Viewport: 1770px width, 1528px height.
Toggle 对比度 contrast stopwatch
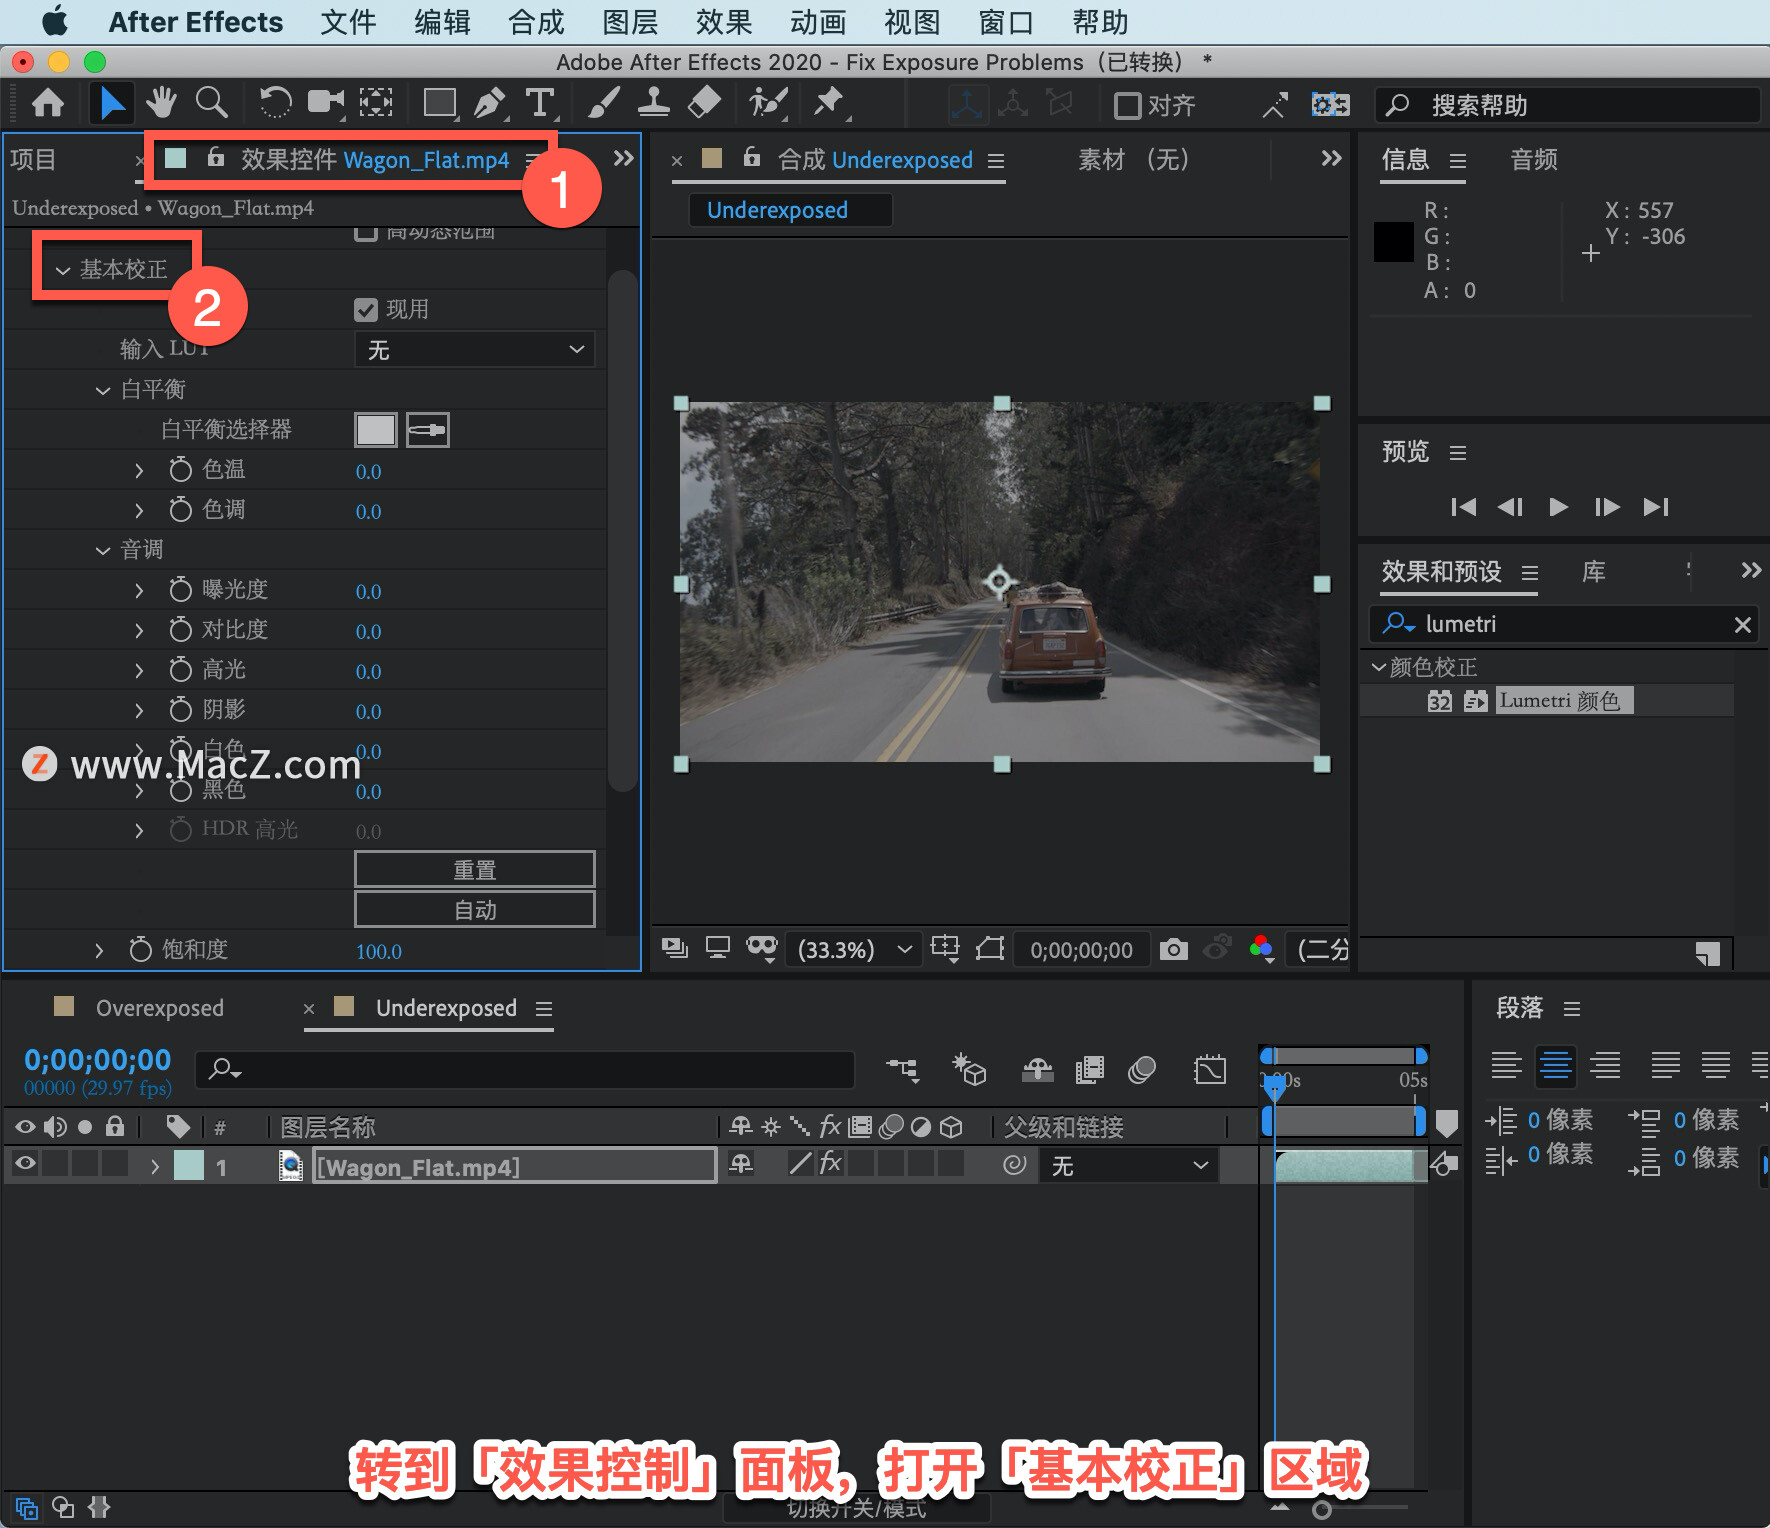180,630
